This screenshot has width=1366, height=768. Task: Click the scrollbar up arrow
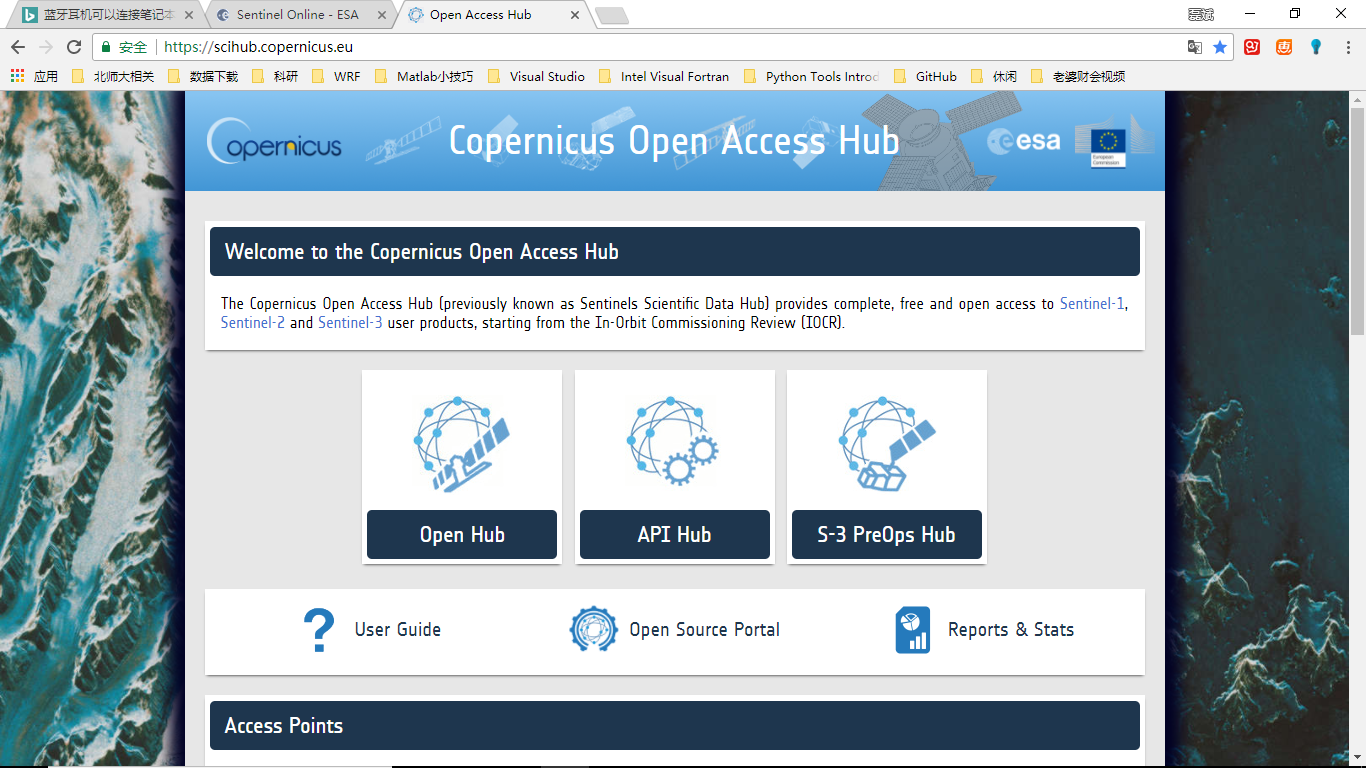(x=1357, y=99)
